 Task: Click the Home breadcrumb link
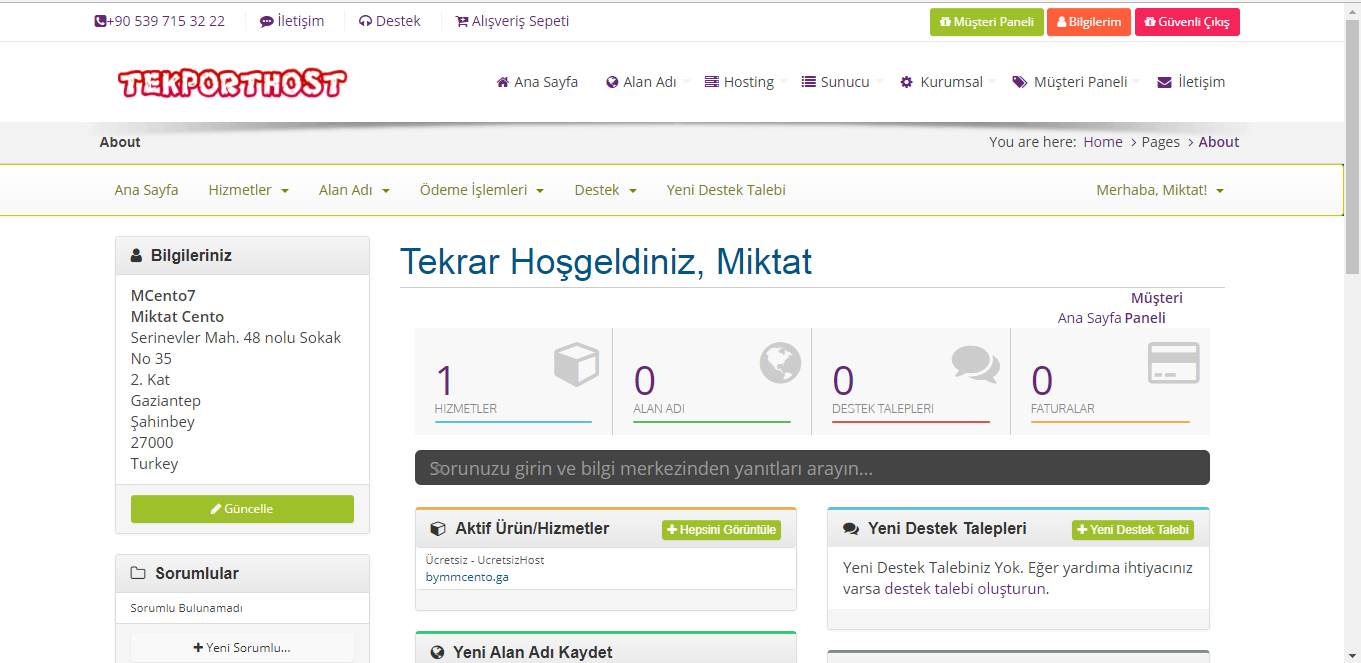pyautogui.click(x=1103, y=142)
